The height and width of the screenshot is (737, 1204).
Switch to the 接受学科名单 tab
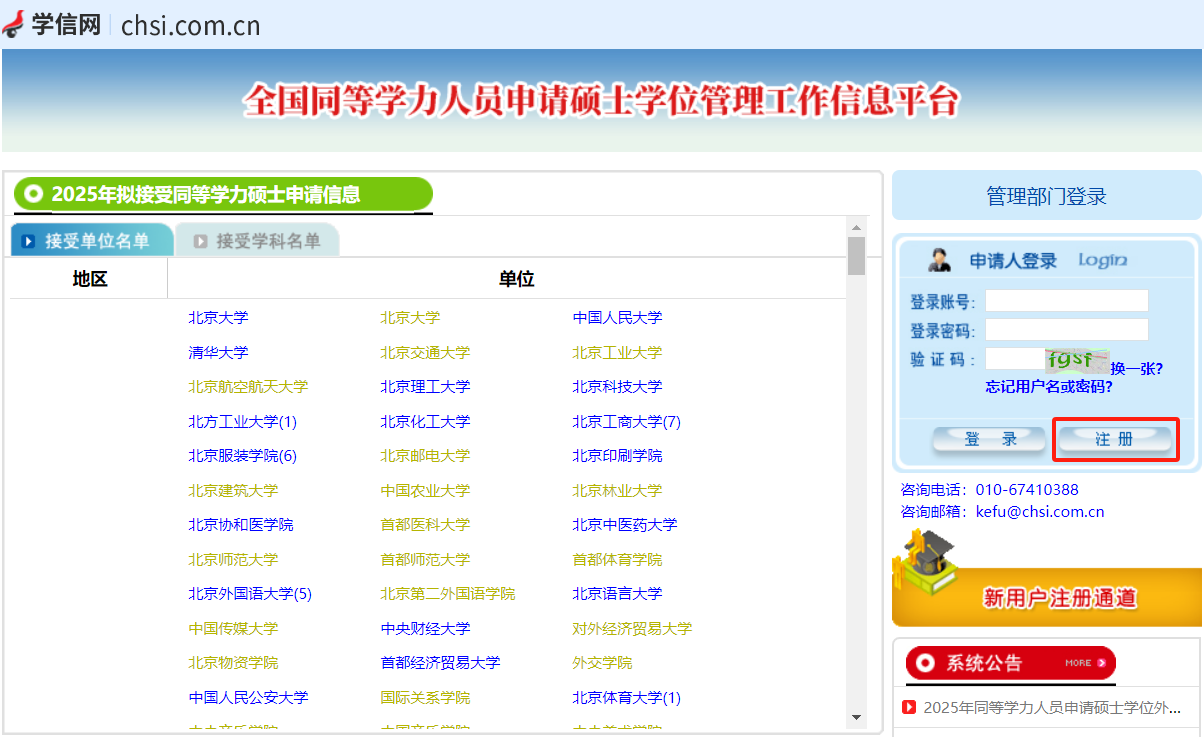(x=258, y=241)
